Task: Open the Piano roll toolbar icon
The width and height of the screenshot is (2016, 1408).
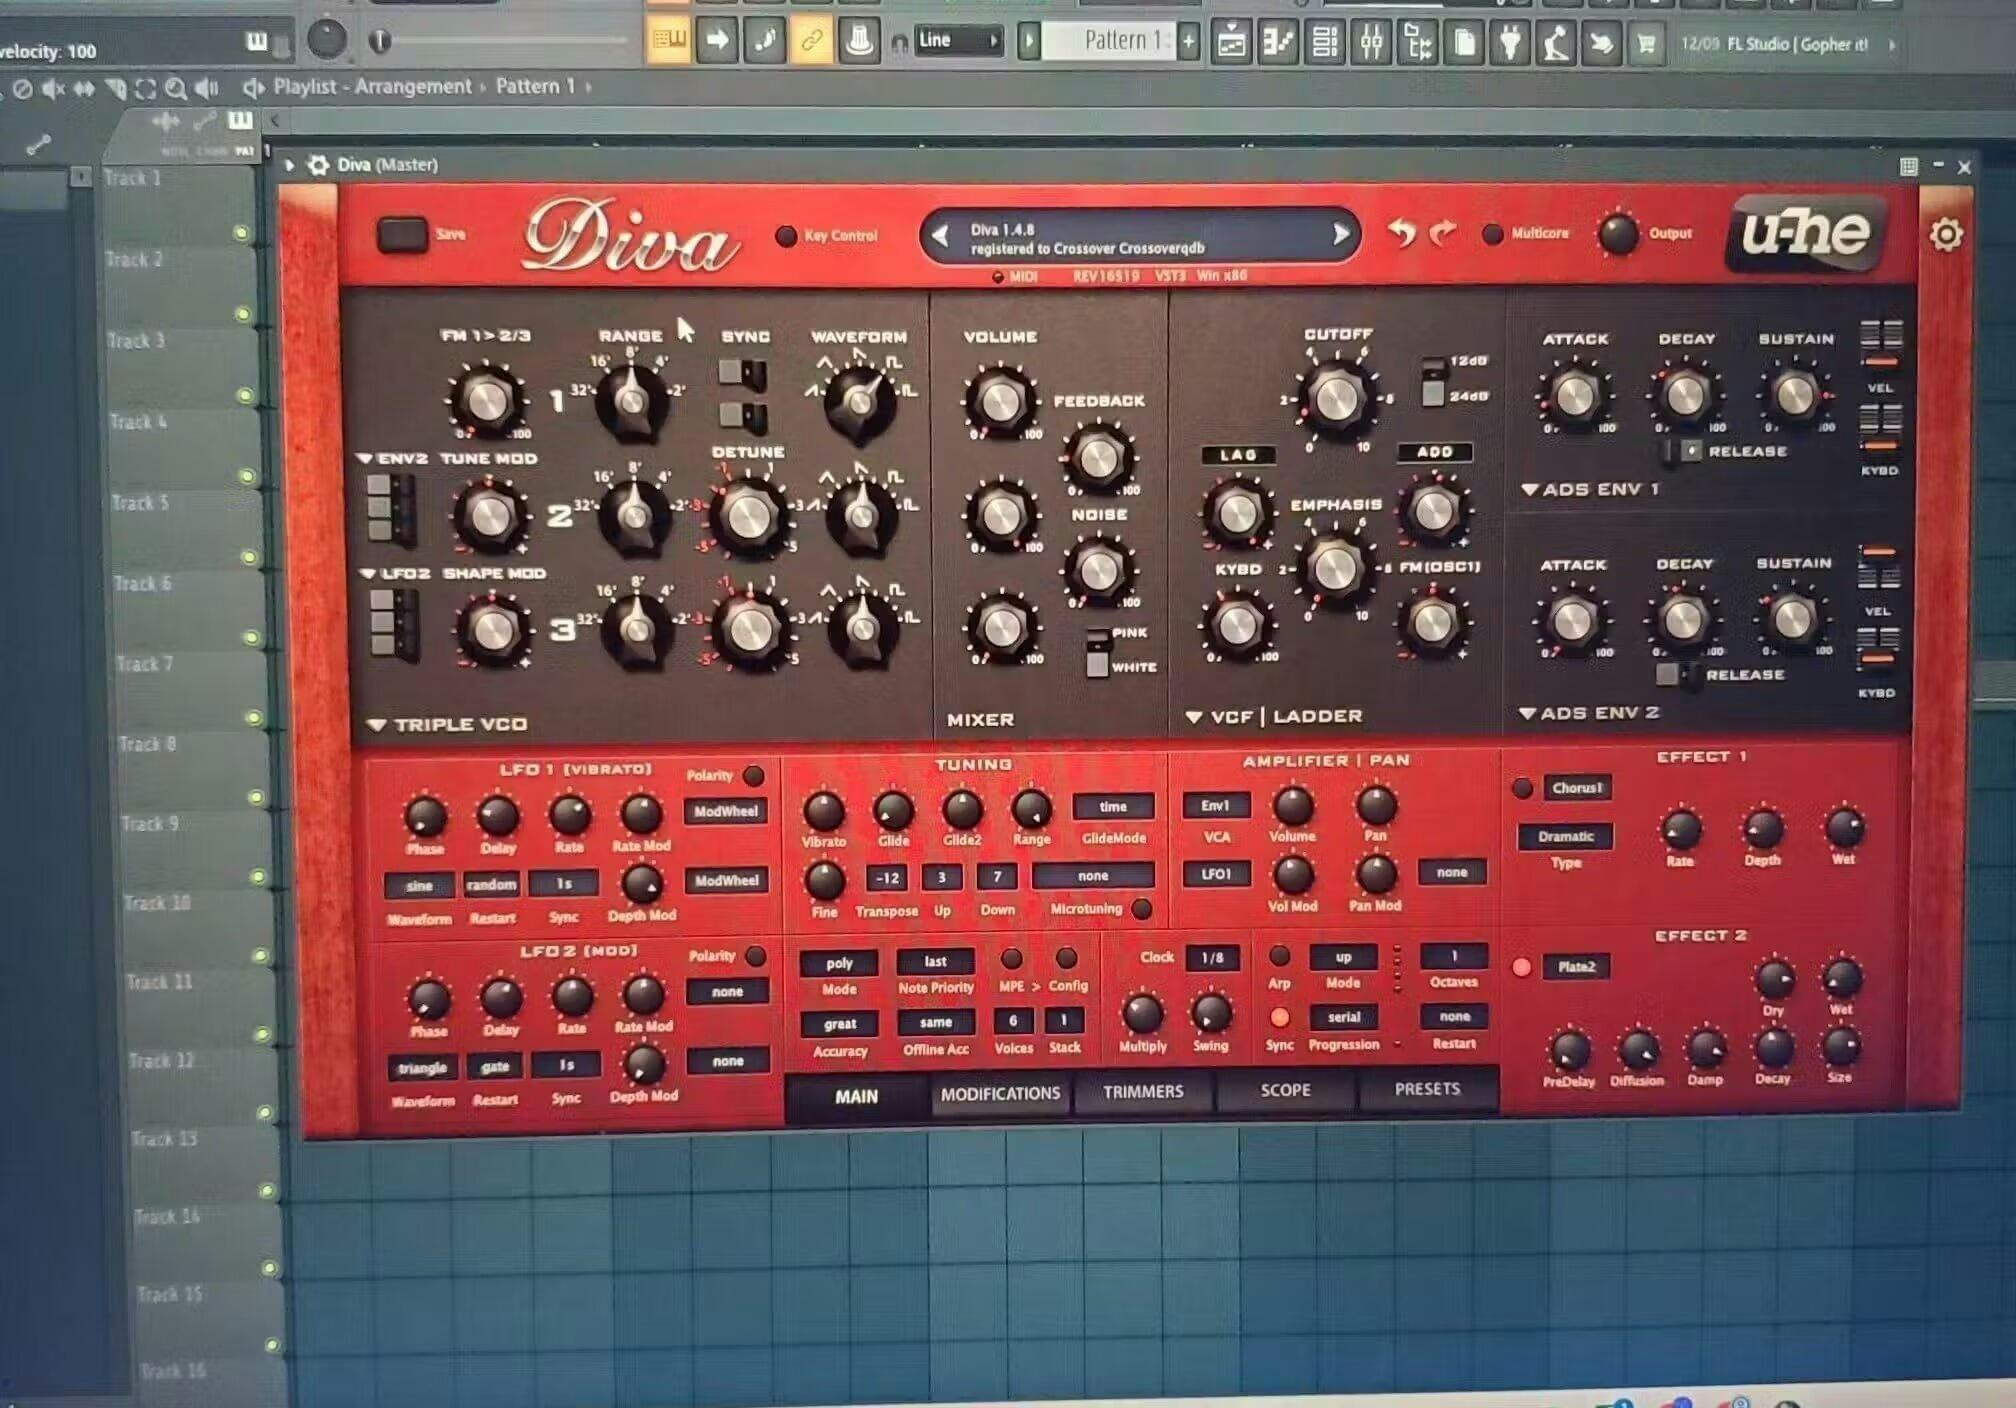Action: click(1278, 42)
